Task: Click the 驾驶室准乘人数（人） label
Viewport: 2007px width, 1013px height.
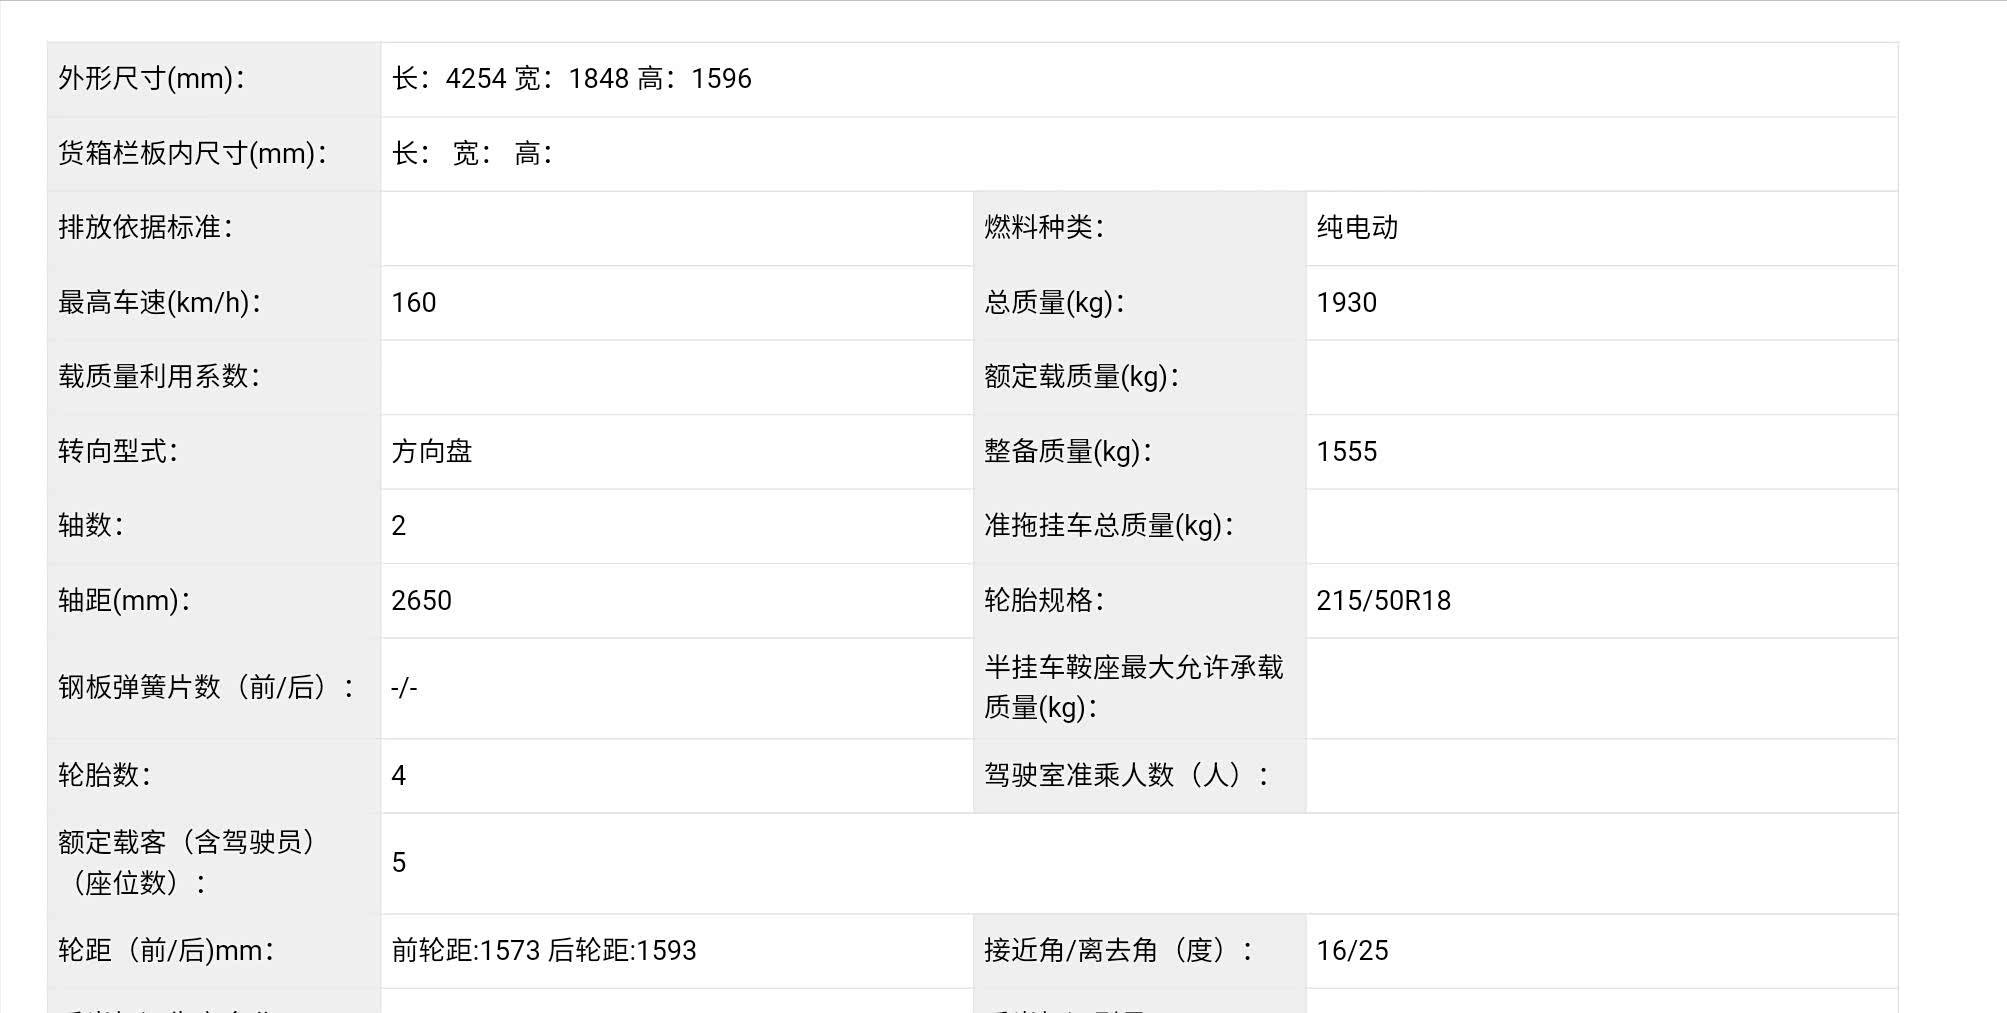Action: coord(1127,775)
